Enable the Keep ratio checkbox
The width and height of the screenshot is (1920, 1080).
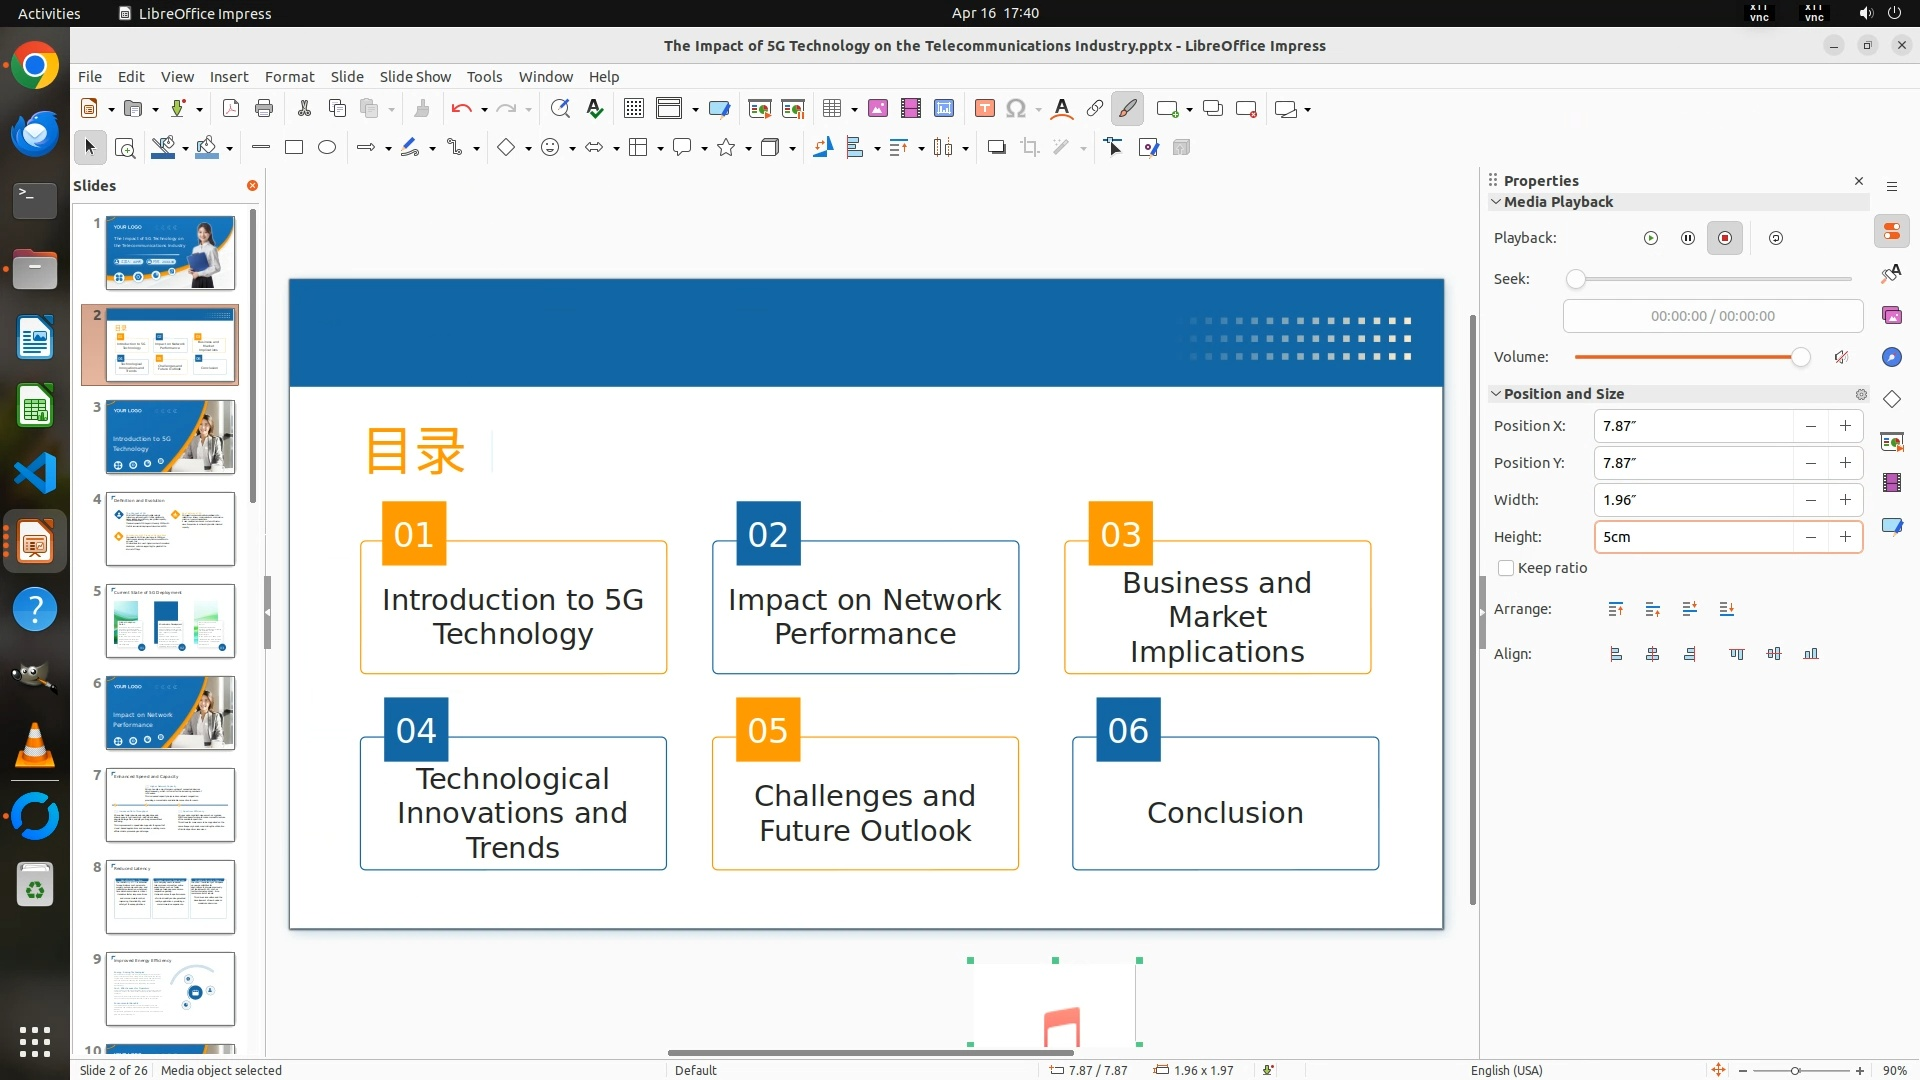coord(1506,568)
